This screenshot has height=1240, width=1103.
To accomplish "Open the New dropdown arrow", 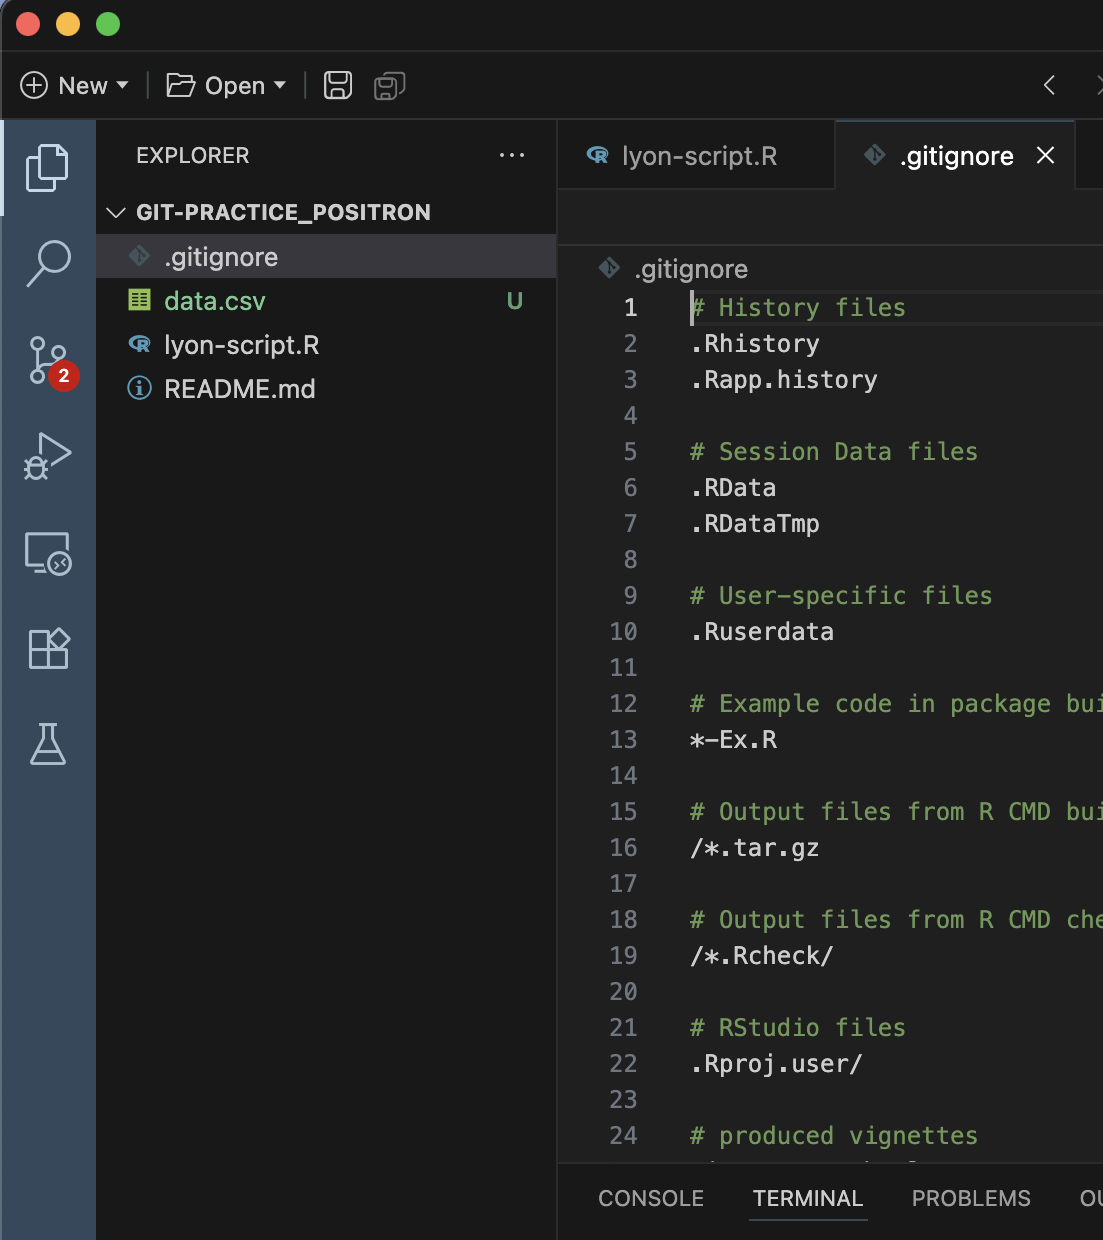I will [122, 85].
